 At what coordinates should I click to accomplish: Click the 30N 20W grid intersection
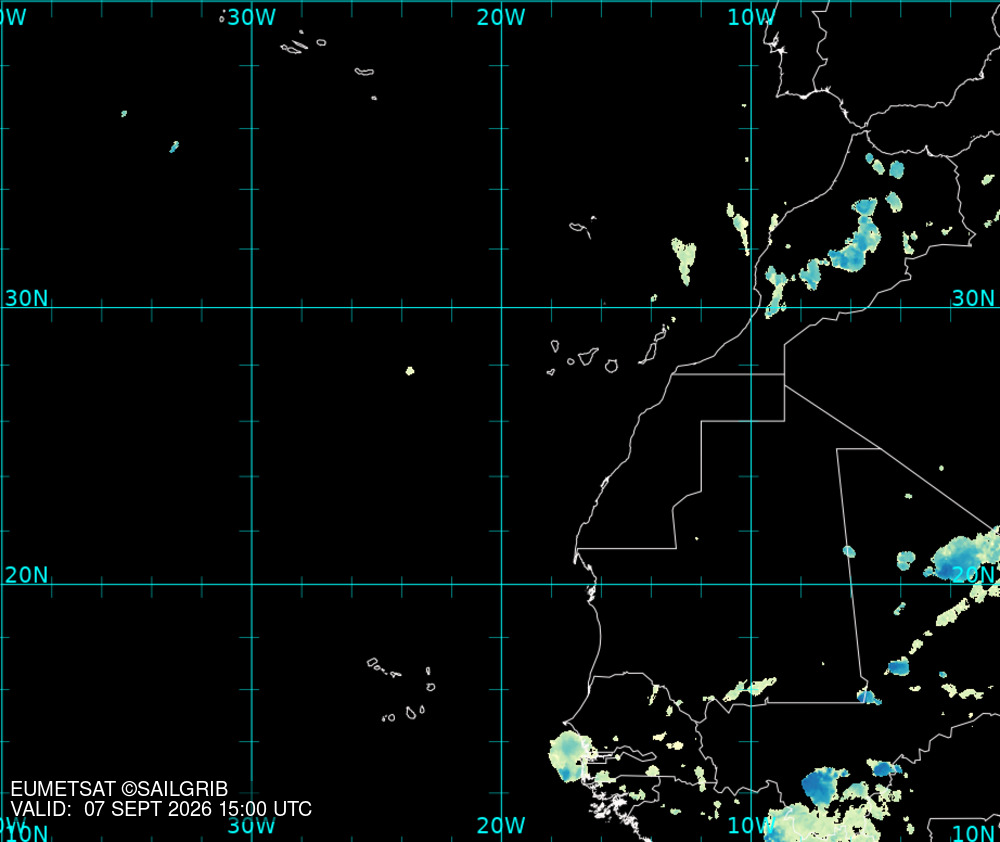click(x=501, y=307)
